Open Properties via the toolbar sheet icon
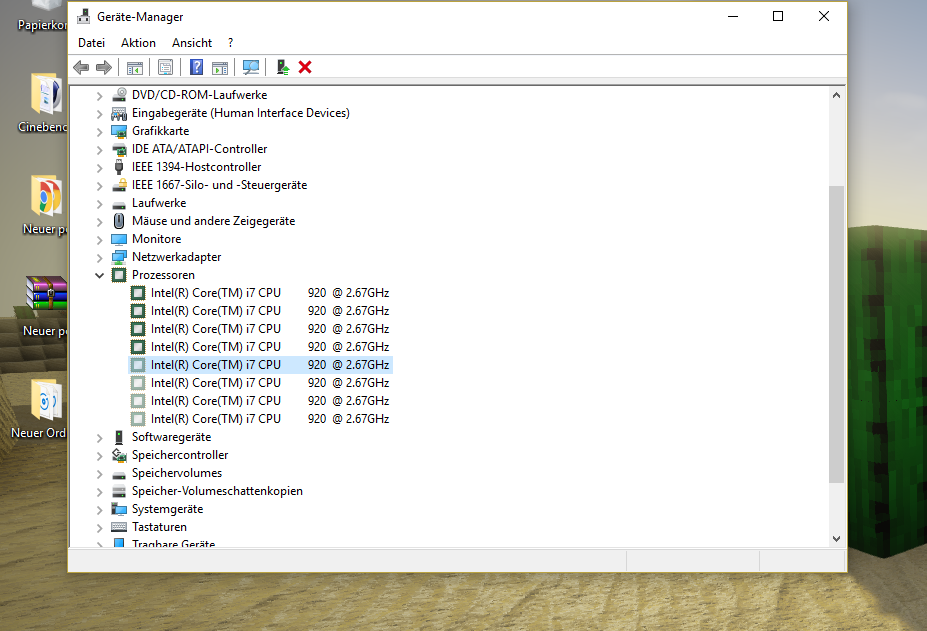This screenshot has width=927, height=631. (166, 67)
